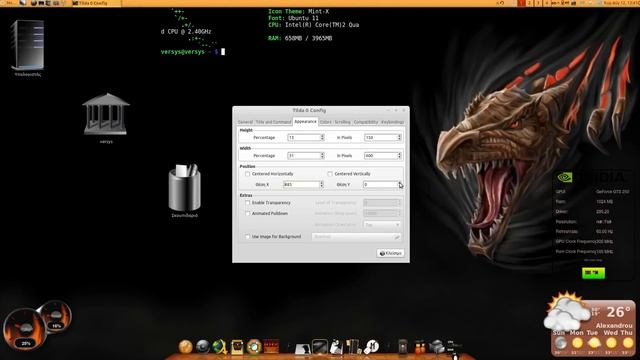
Task: Click the large fire CPU gauge
Action: (x=24, y=329)
